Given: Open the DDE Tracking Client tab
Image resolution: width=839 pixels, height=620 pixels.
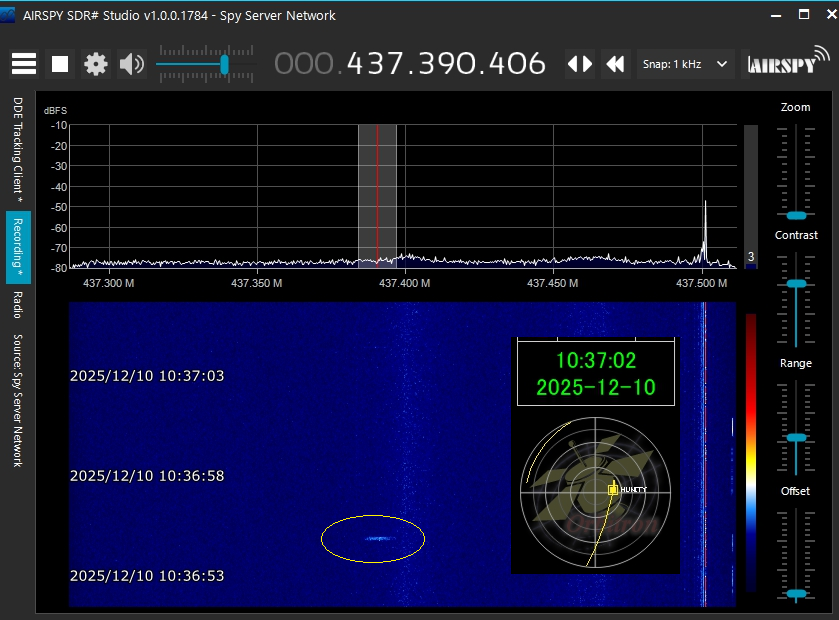Looking at the screenshot, I should pos(18,149).
